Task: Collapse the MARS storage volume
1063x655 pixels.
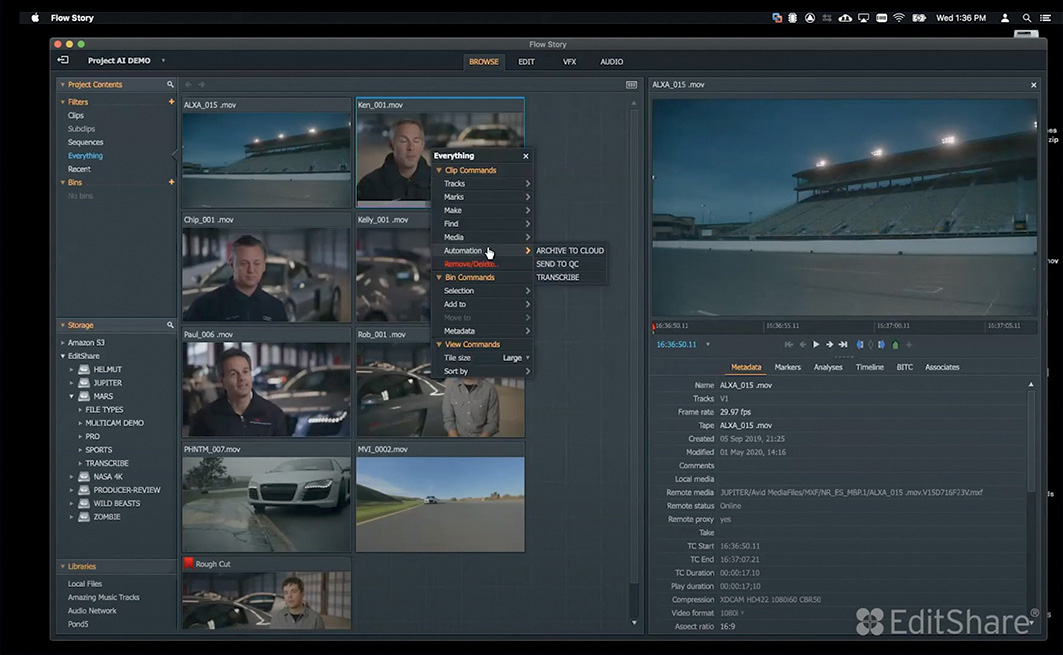Action: click(x=72, y=396)
